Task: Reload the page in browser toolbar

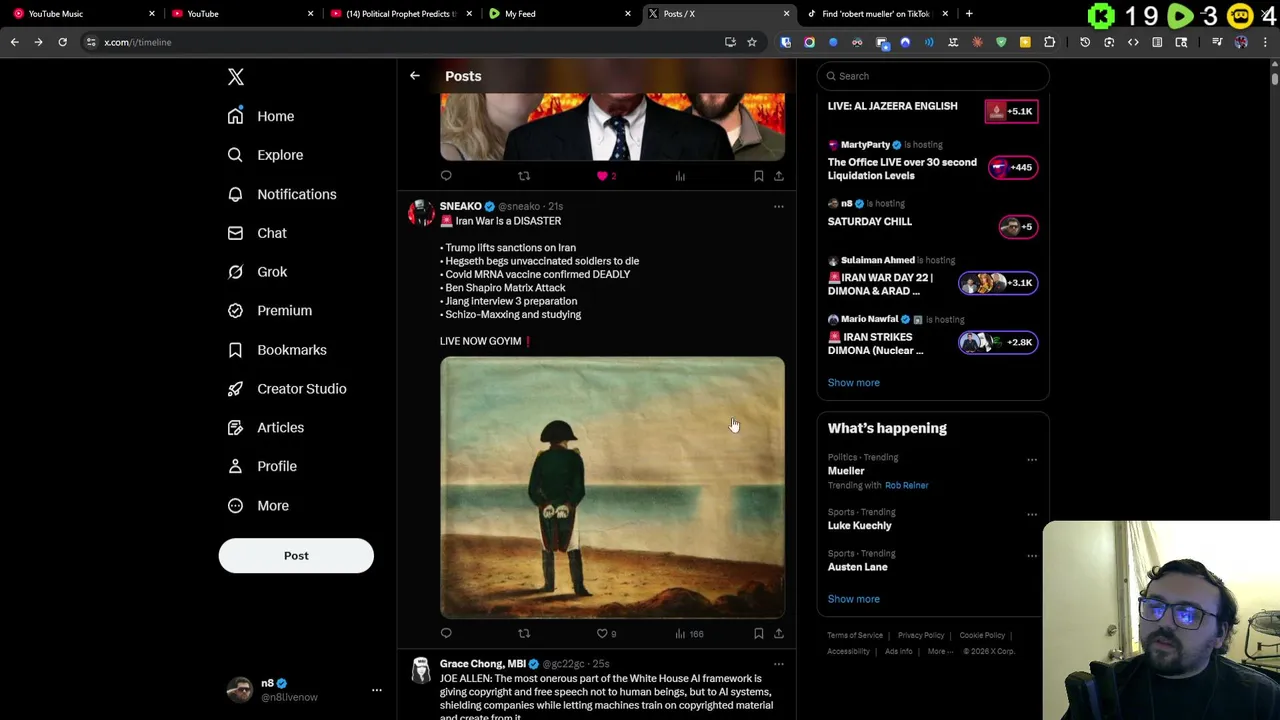Action: coord(62,42)
